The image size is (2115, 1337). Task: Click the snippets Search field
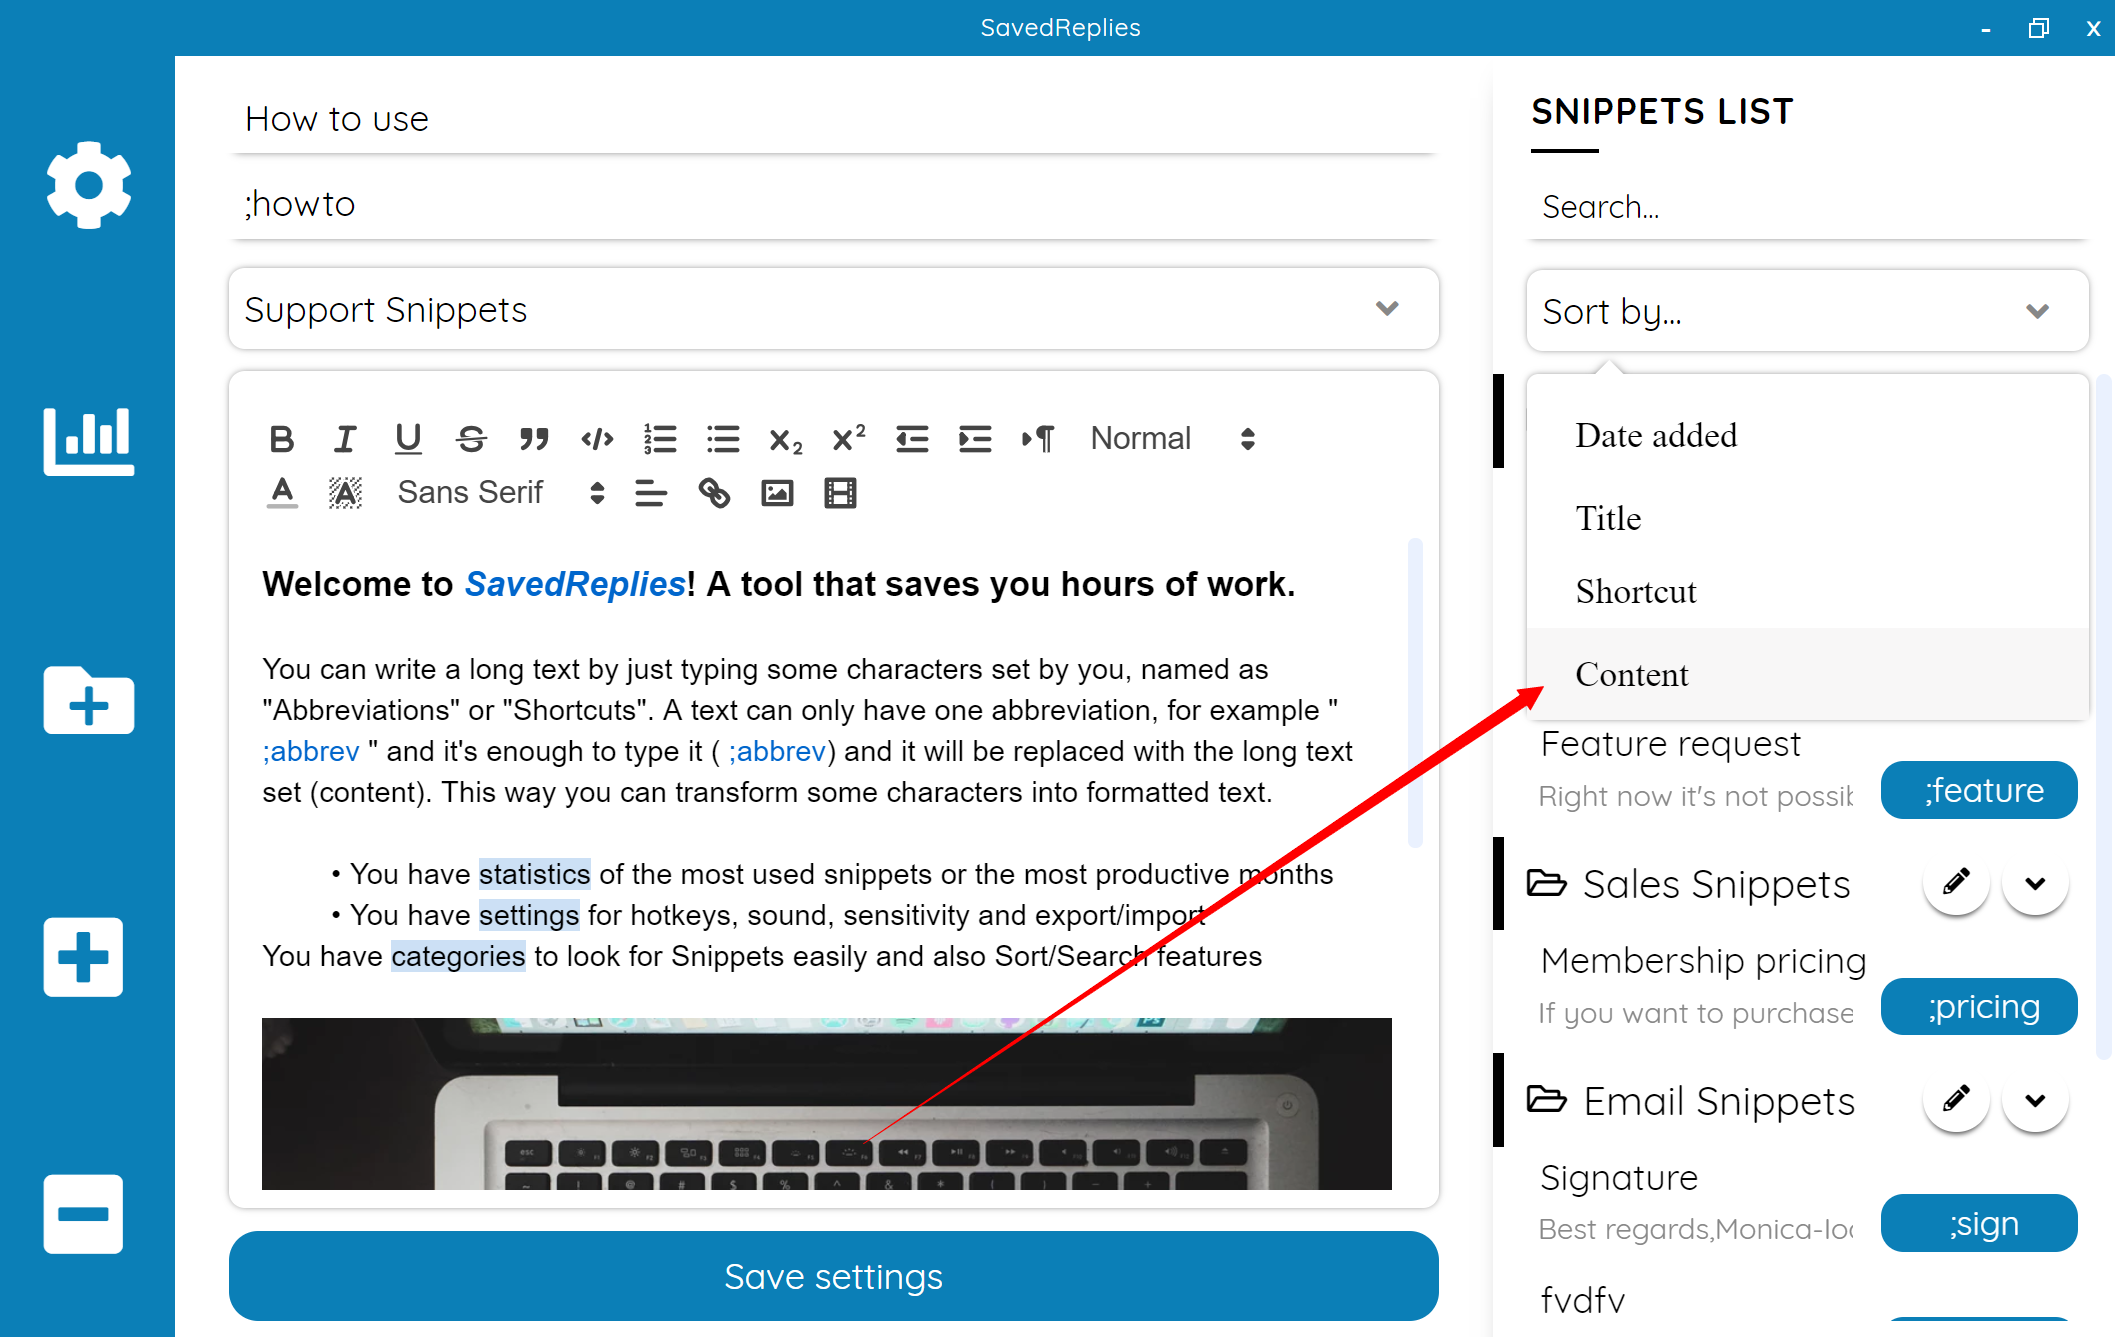tap(1807, 207)
